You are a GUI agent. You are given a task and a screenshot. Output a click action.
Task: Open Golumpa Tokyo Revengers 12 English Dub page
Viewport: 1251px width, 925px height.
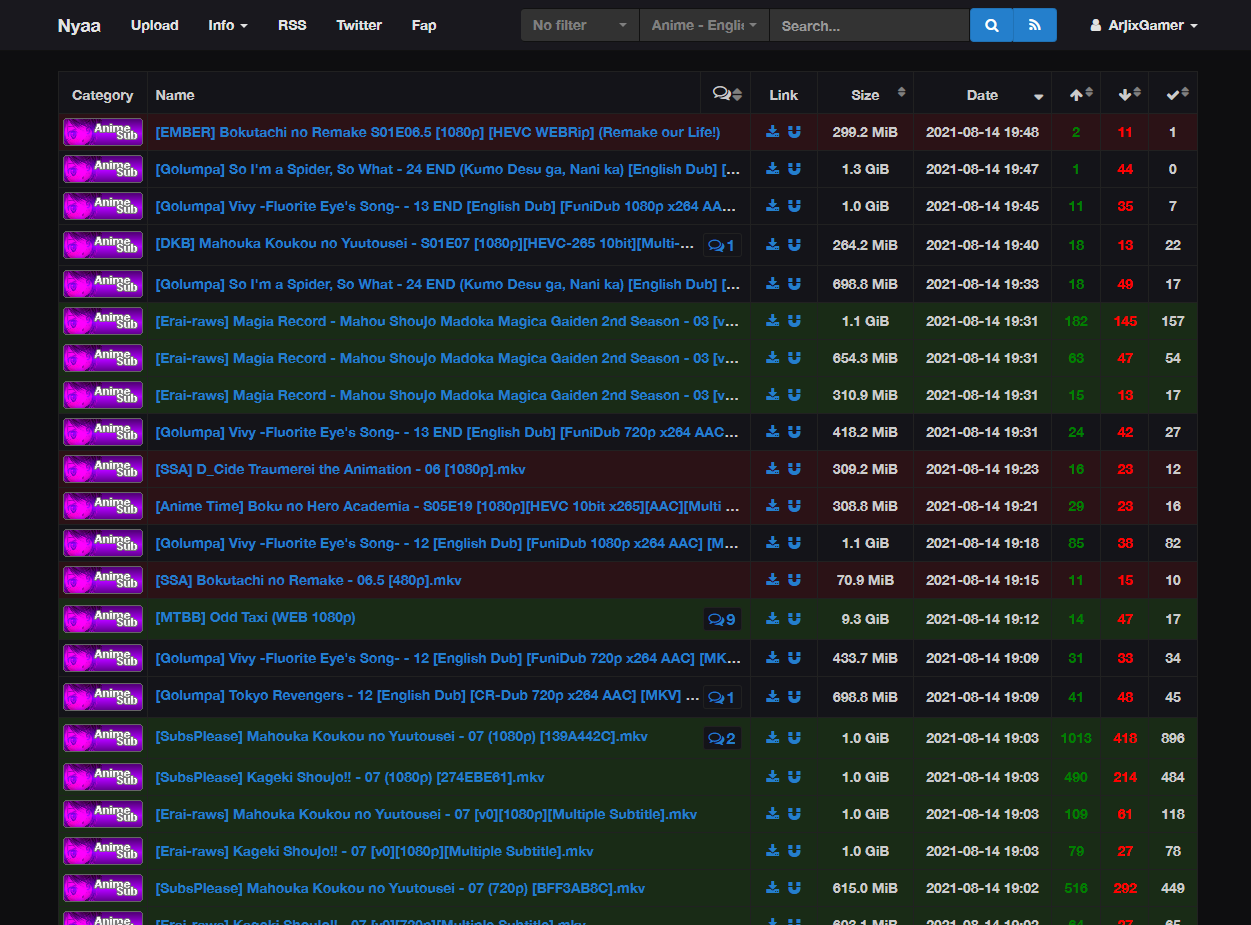427,695
